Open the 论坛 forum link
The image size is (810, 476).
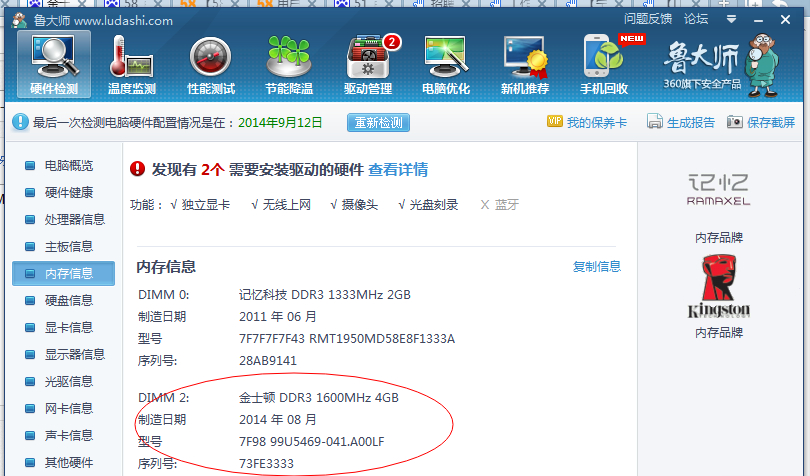696,19
